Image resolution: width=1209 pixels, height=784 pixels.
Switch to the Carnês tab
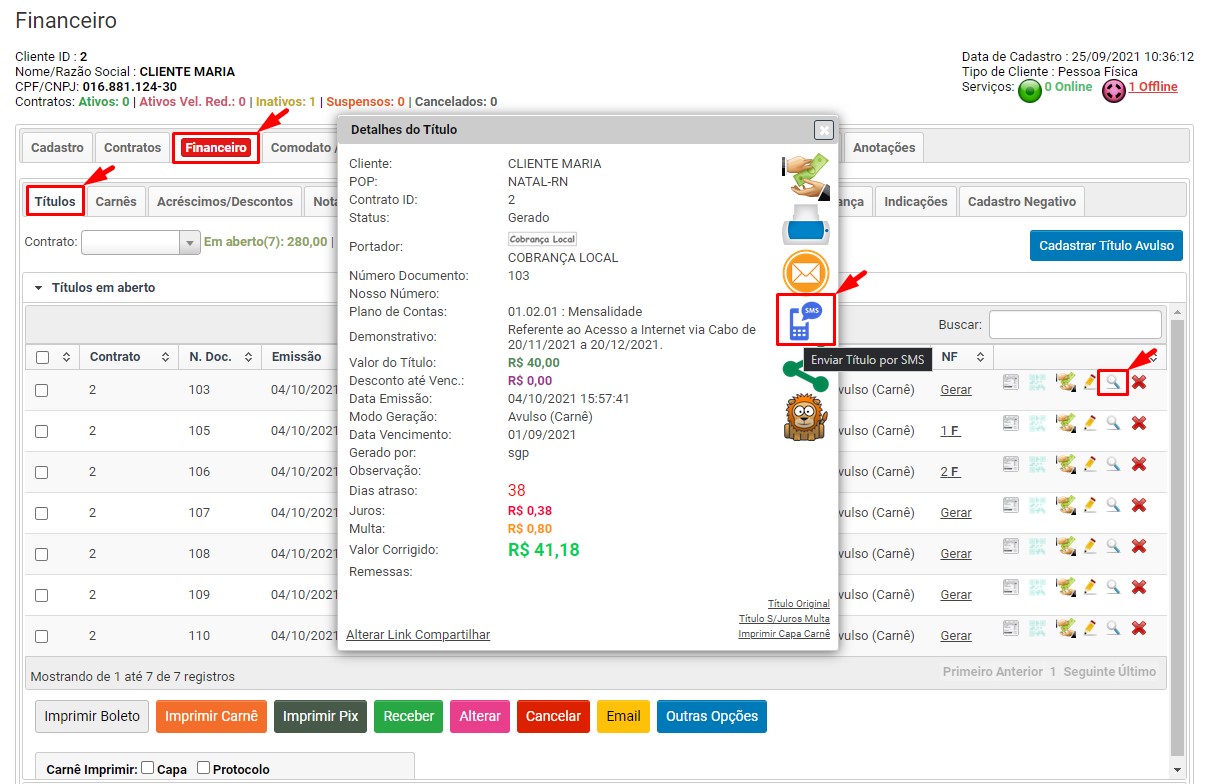[x=116, y=201]
